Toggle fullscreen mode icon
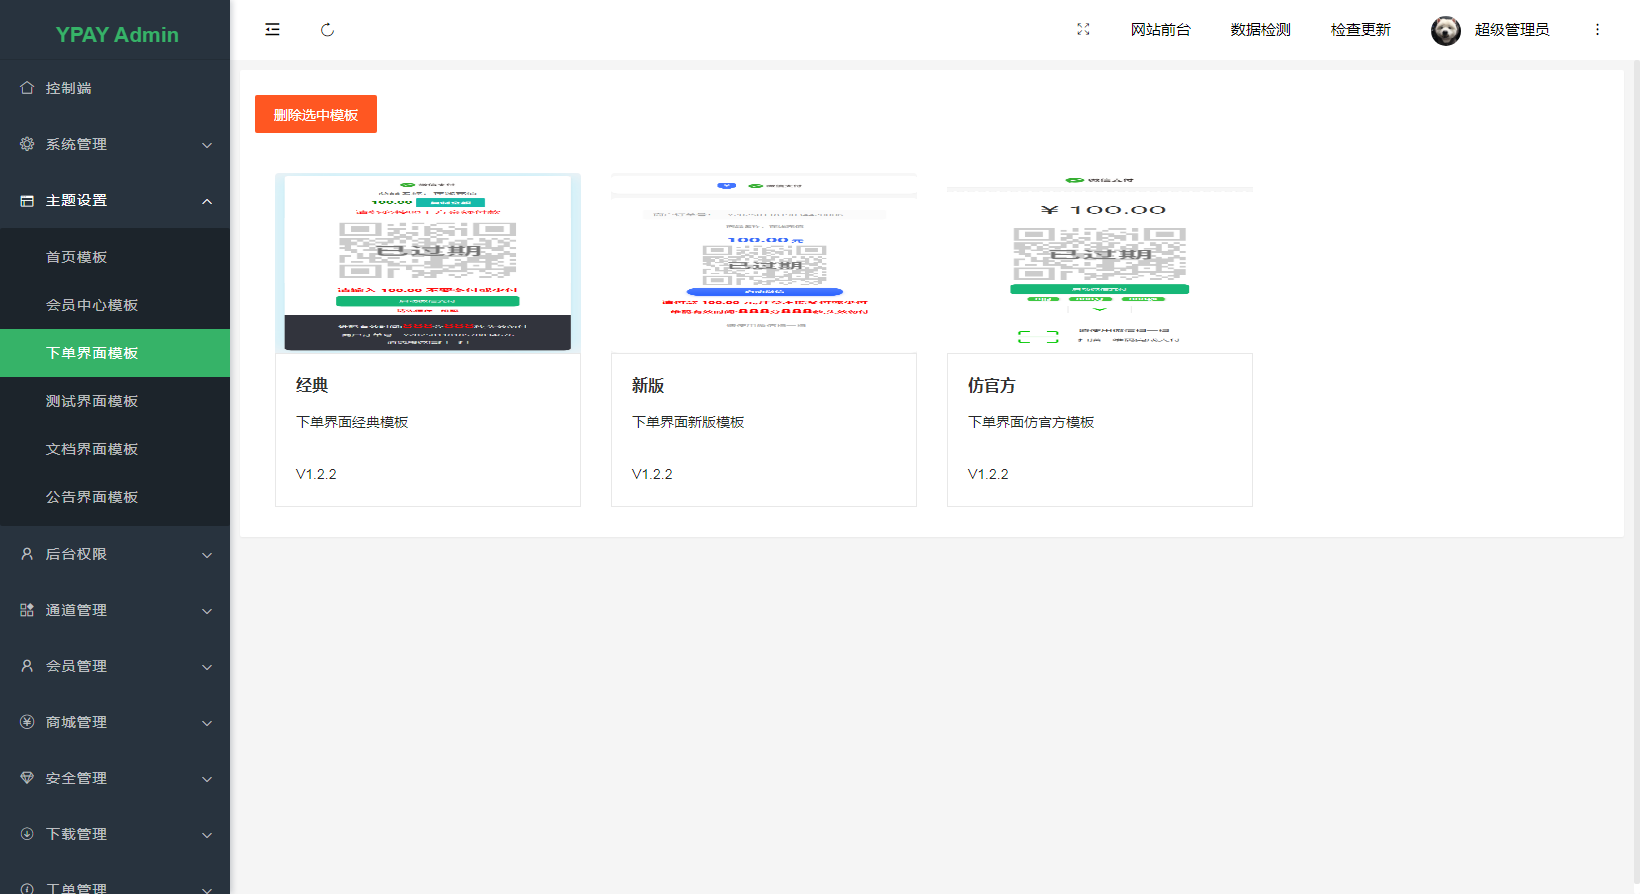Image resolution: width=1640 pixels, height=894 pixels. [1083, 30]
